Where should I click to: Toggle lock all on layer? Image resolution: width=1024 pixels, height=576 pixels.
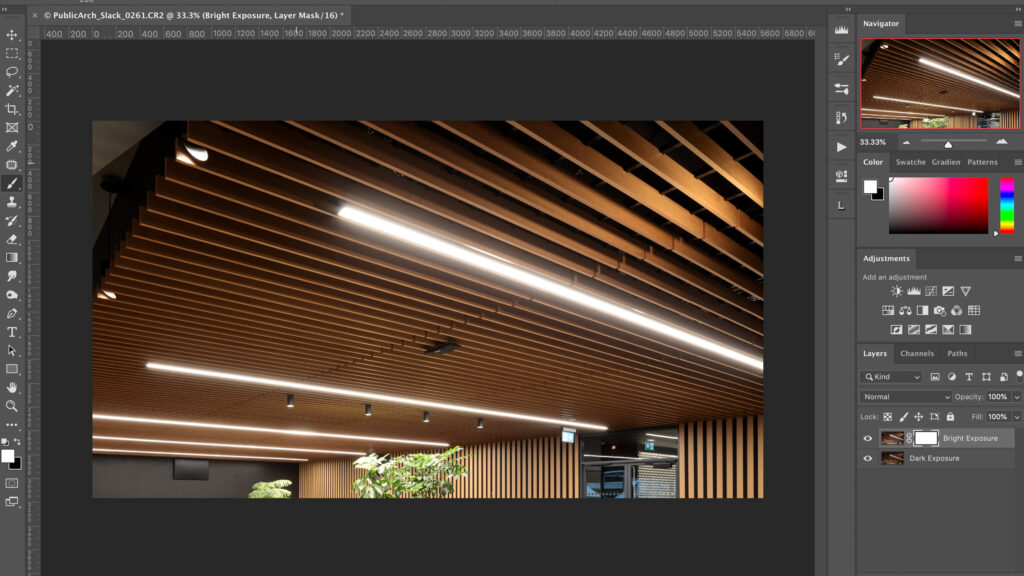(x=950, y=416)
